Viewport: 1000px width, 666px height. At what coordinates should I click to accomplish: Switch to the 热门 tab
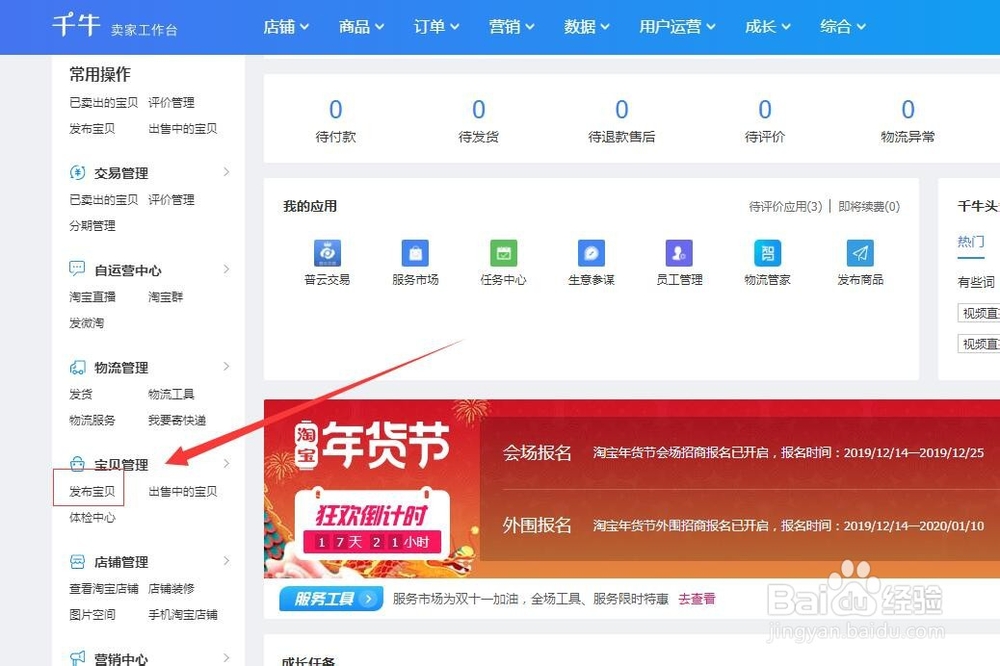click(x=969, y=243)
